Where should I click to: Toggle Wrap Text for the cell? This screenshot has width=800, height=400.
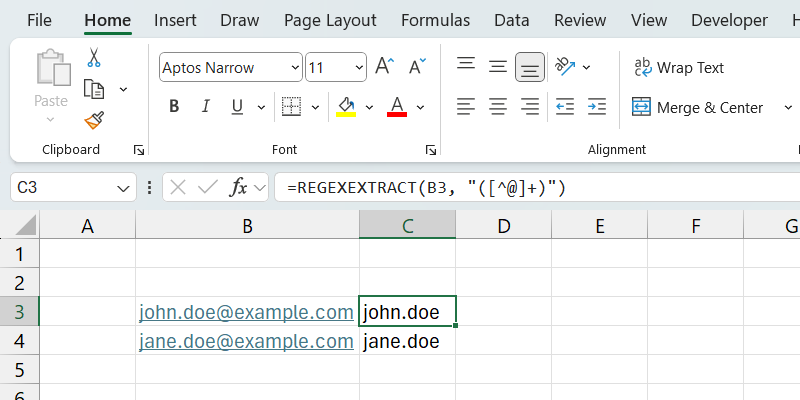(679, 68)
